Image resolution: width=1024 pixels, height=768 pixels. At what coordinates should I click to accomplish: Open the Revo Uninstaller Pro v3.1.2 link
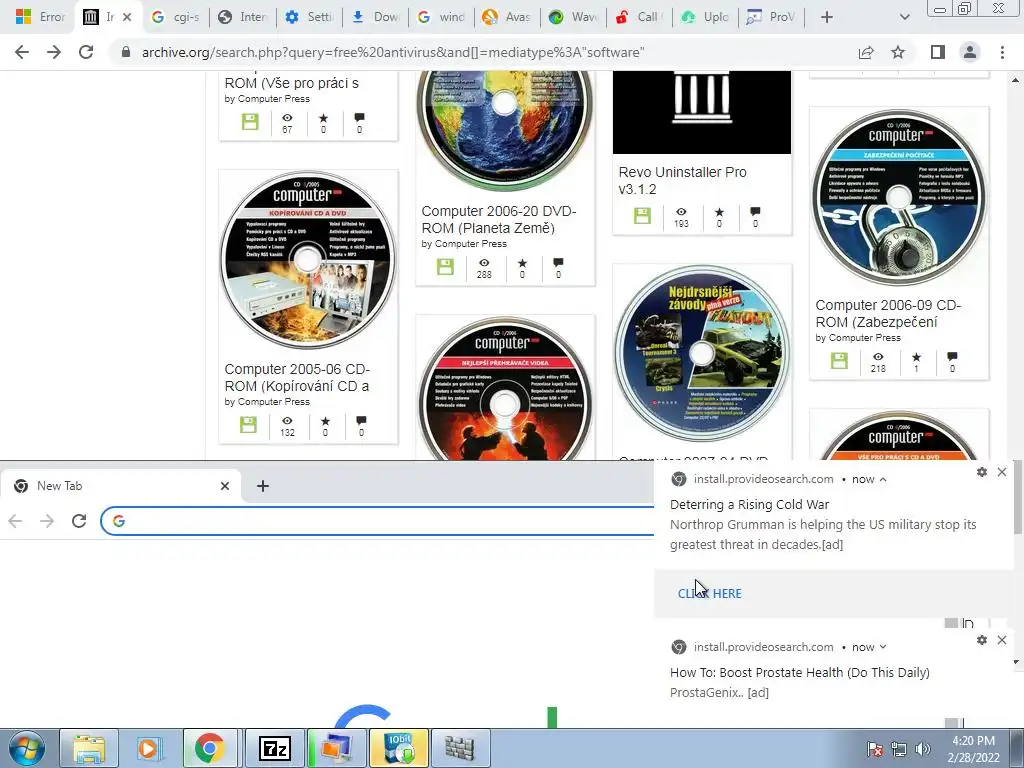tap(682, 180)
